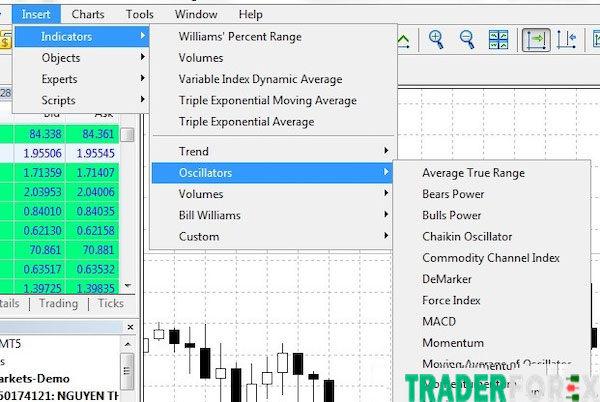Expand the Oscillators submenu
Image resolution: width=600 pixels, height=402 pixels.
(273, 173)
